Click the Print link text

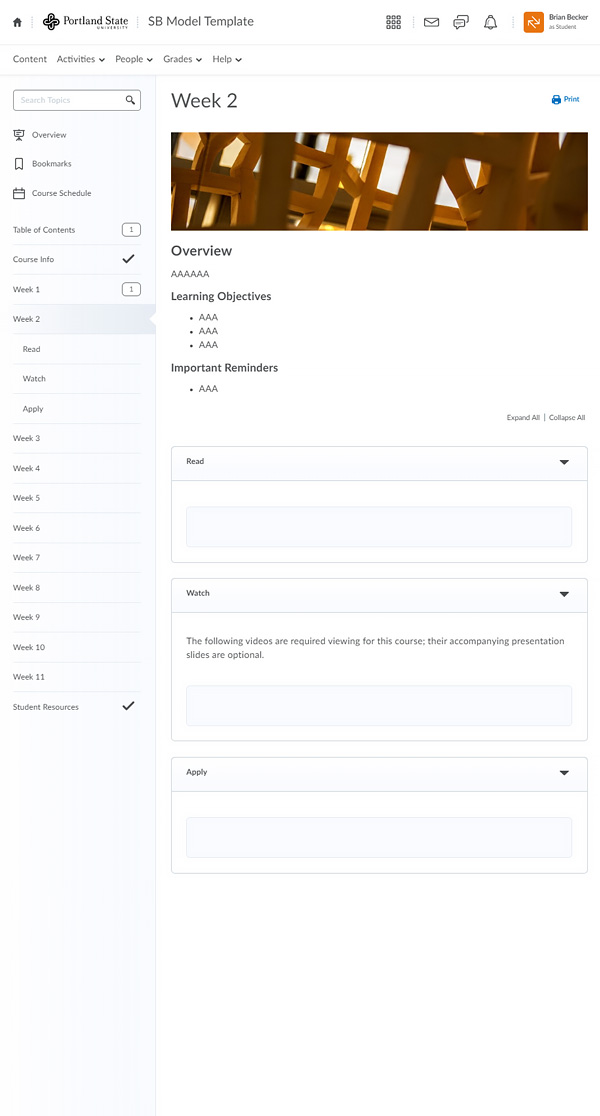coord(572,100)
